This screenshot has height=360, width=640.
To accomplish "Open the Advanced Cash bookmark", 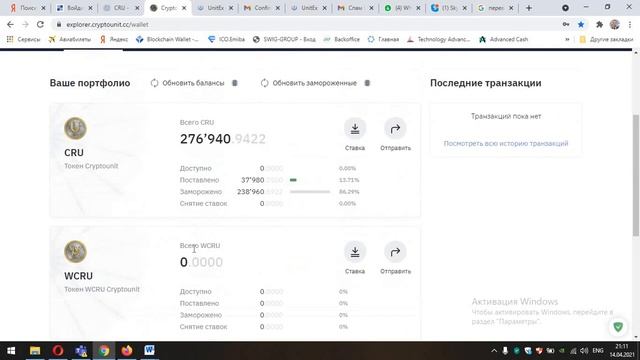I will [504, 39].
